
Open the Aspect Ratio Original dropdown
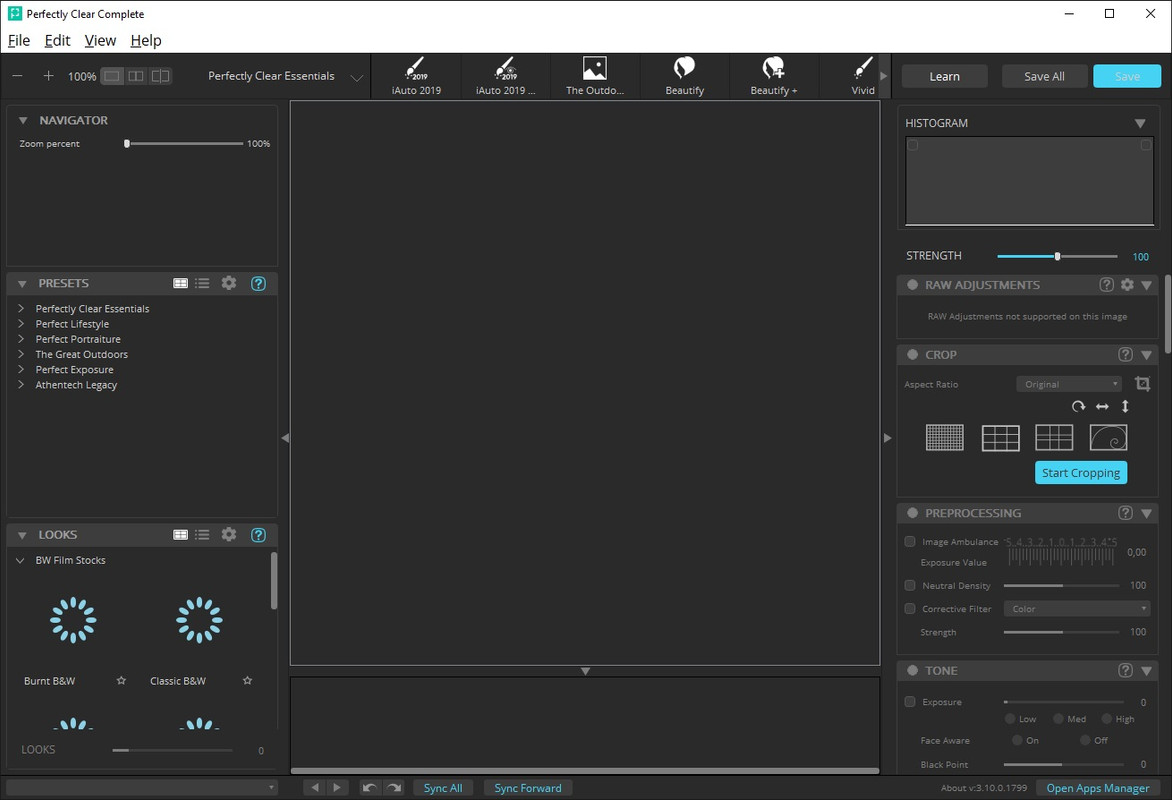(1069, 384)
